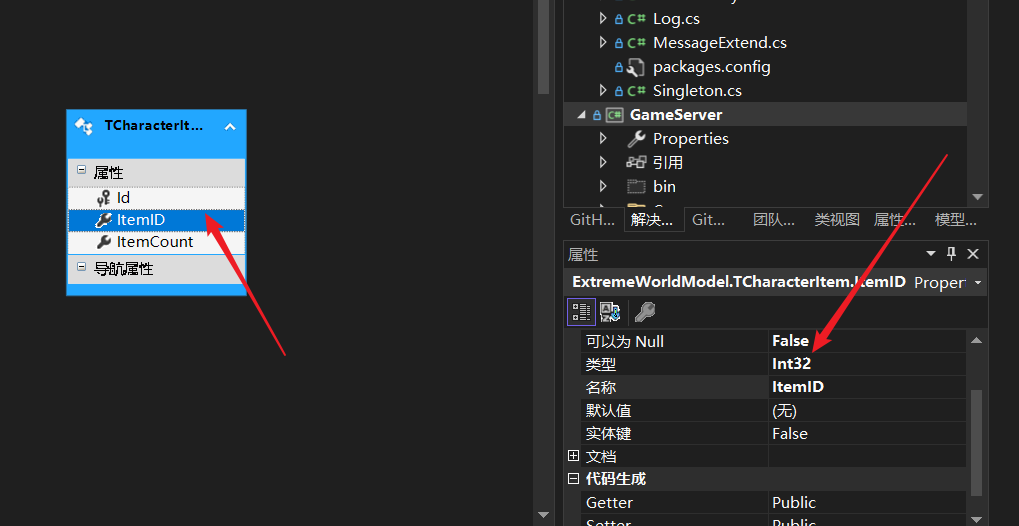The height and width of the screenshot is (526, 1019).
Task: Click the packages.config file icon
Action: (635, 67)
